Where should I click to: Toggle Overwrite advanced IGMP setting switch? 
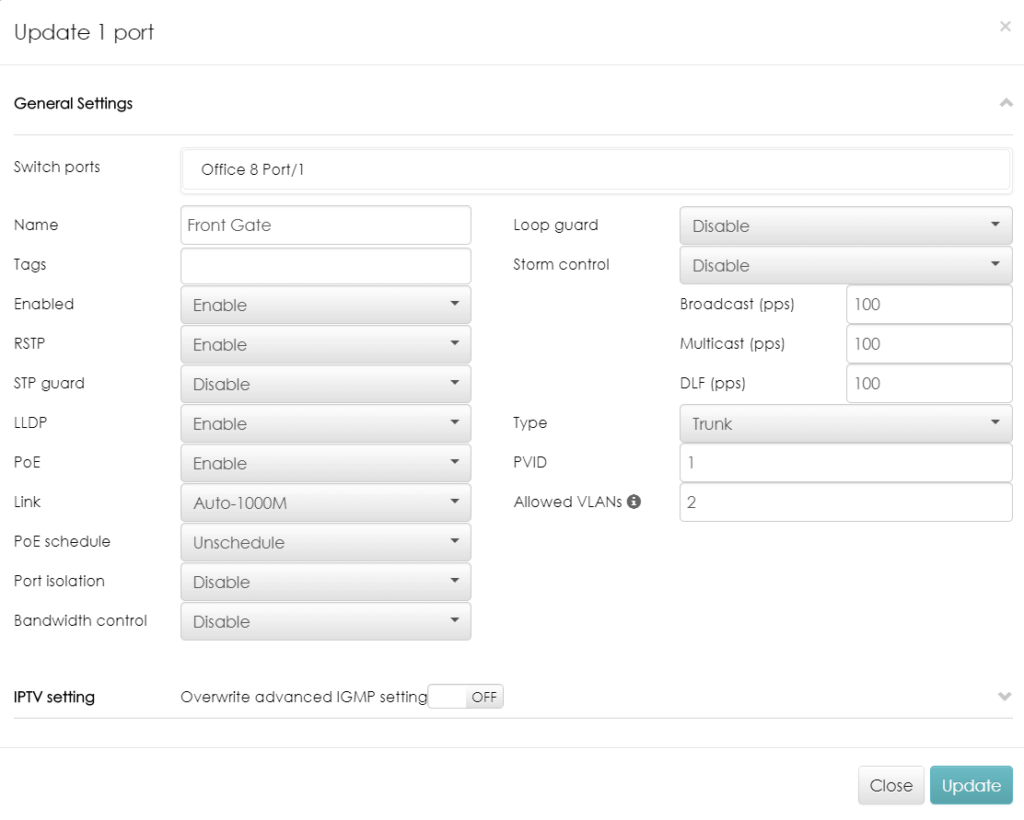click(x=466, y=697)
